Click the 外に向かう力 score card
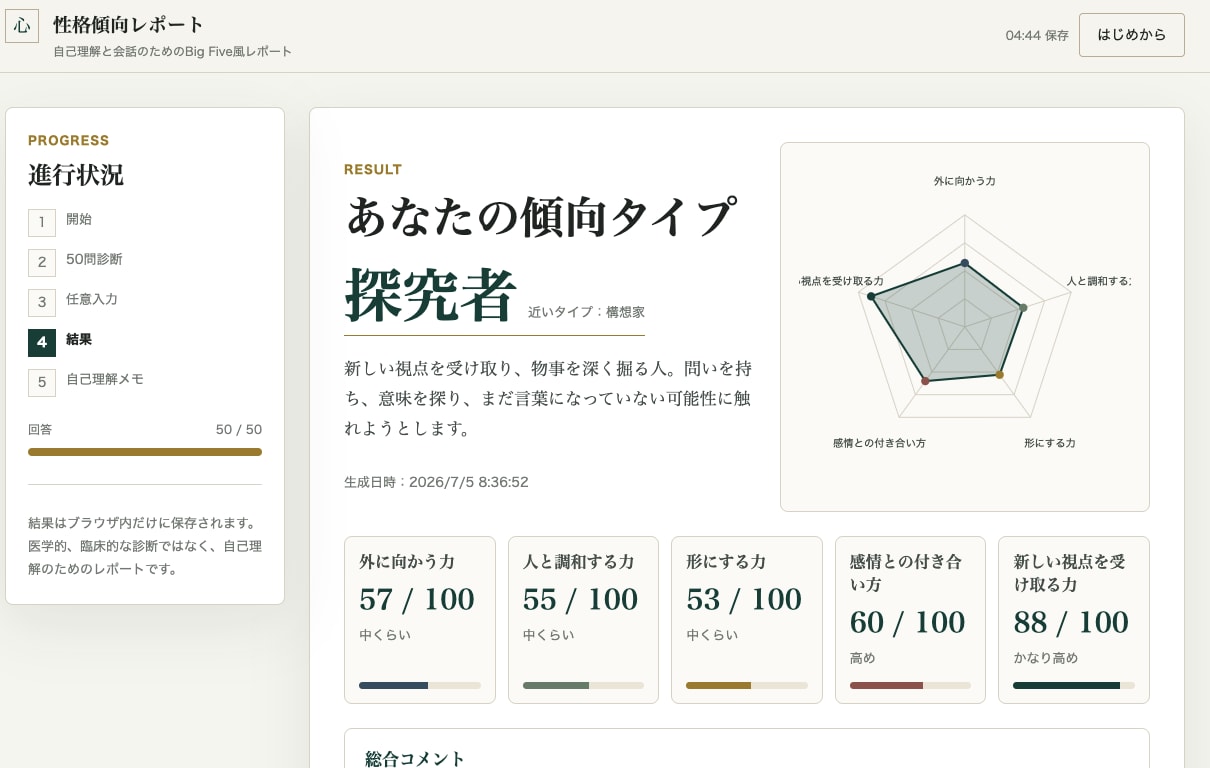 click(420, 620)
